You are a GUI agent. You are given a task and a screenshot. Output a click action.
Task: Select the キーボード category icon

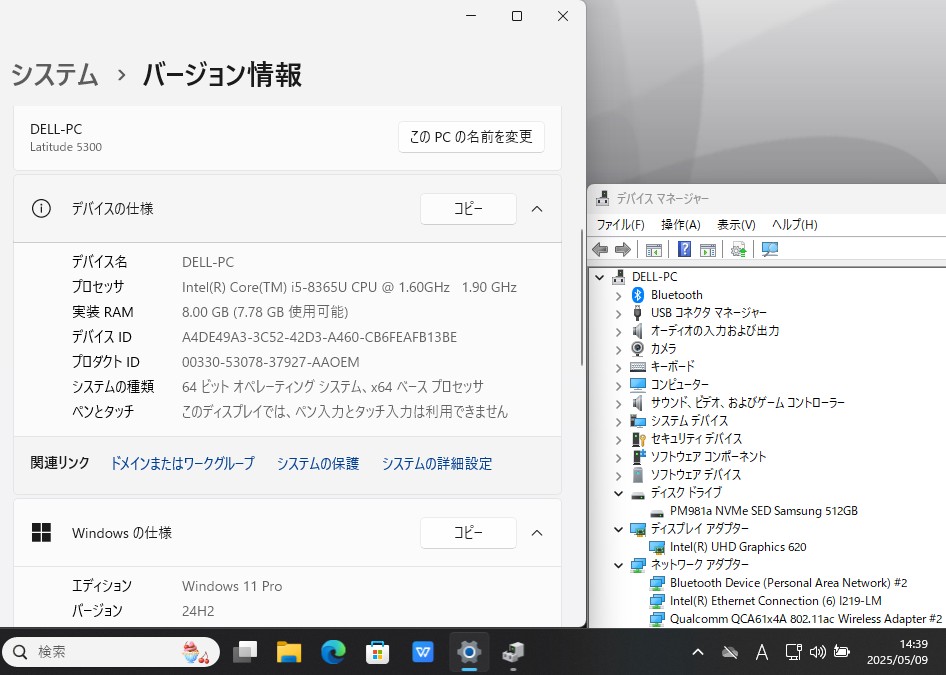[x=638, y=366]
